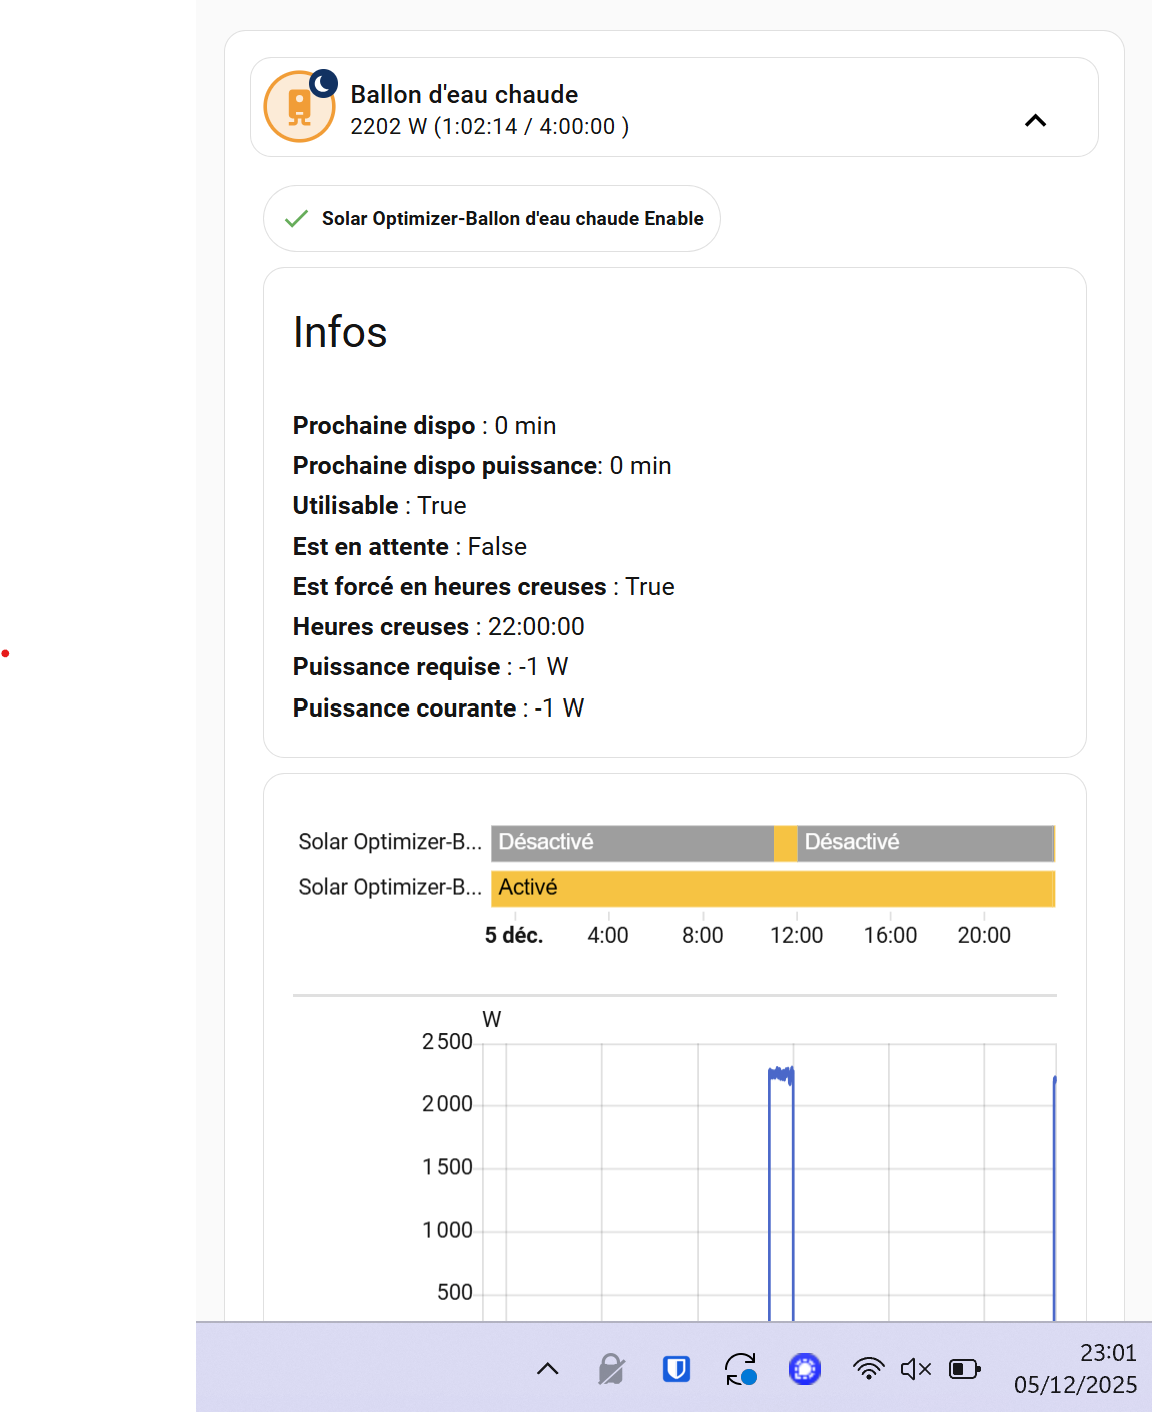Click the muted speaker volume icon

915,1369
